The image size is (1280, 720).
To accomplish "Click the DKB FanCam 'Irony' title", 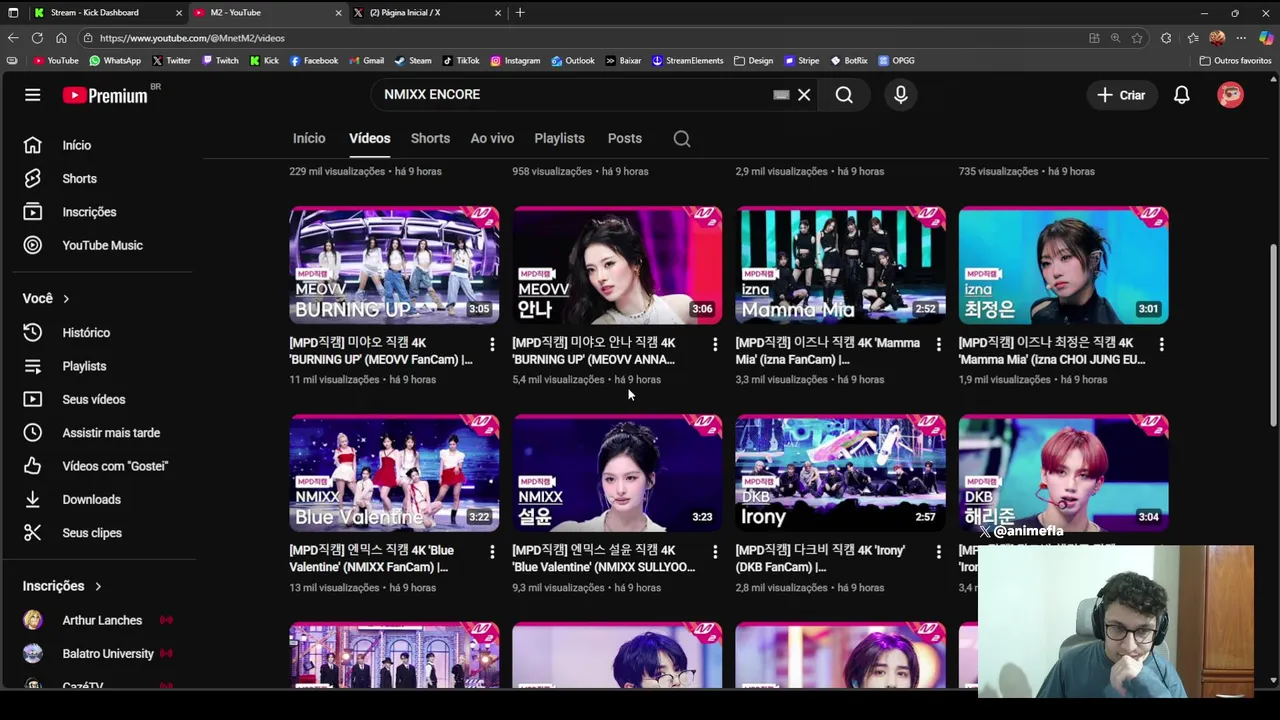I will (820, 559).
